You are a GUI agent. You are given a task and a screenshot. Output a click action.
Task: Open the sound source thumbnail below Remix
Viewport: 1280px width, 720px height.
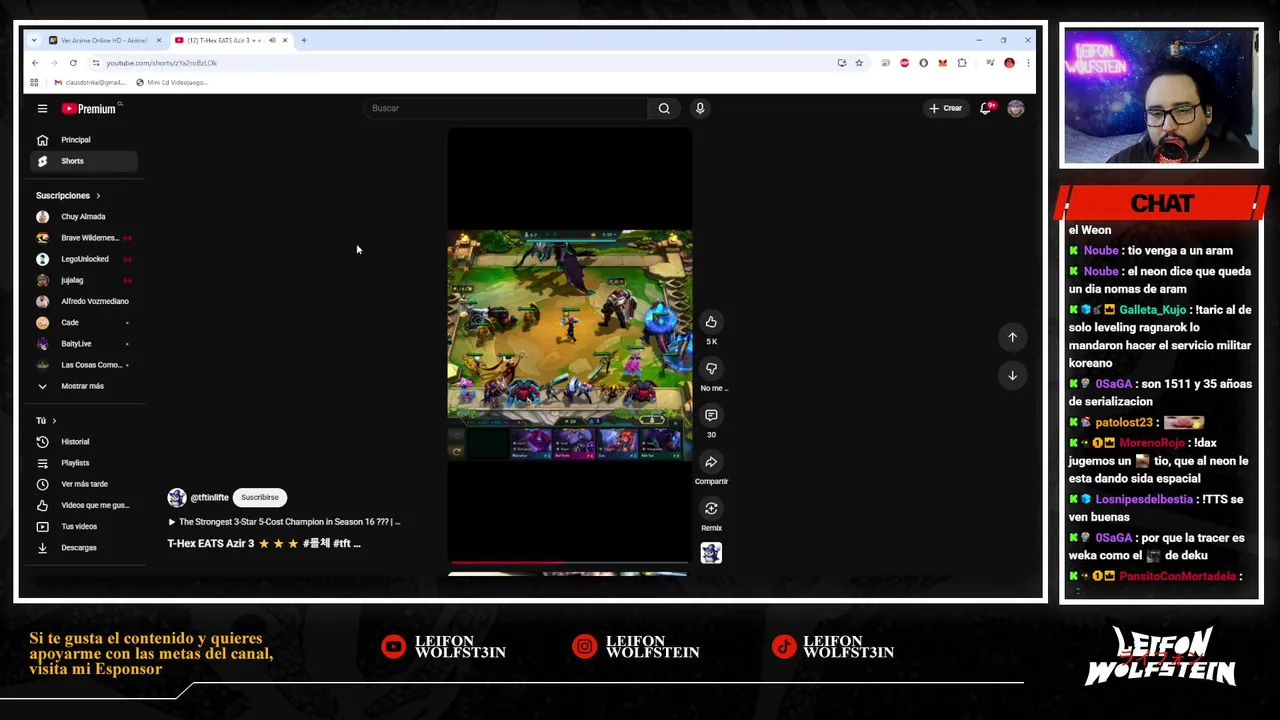click(711, 553)
